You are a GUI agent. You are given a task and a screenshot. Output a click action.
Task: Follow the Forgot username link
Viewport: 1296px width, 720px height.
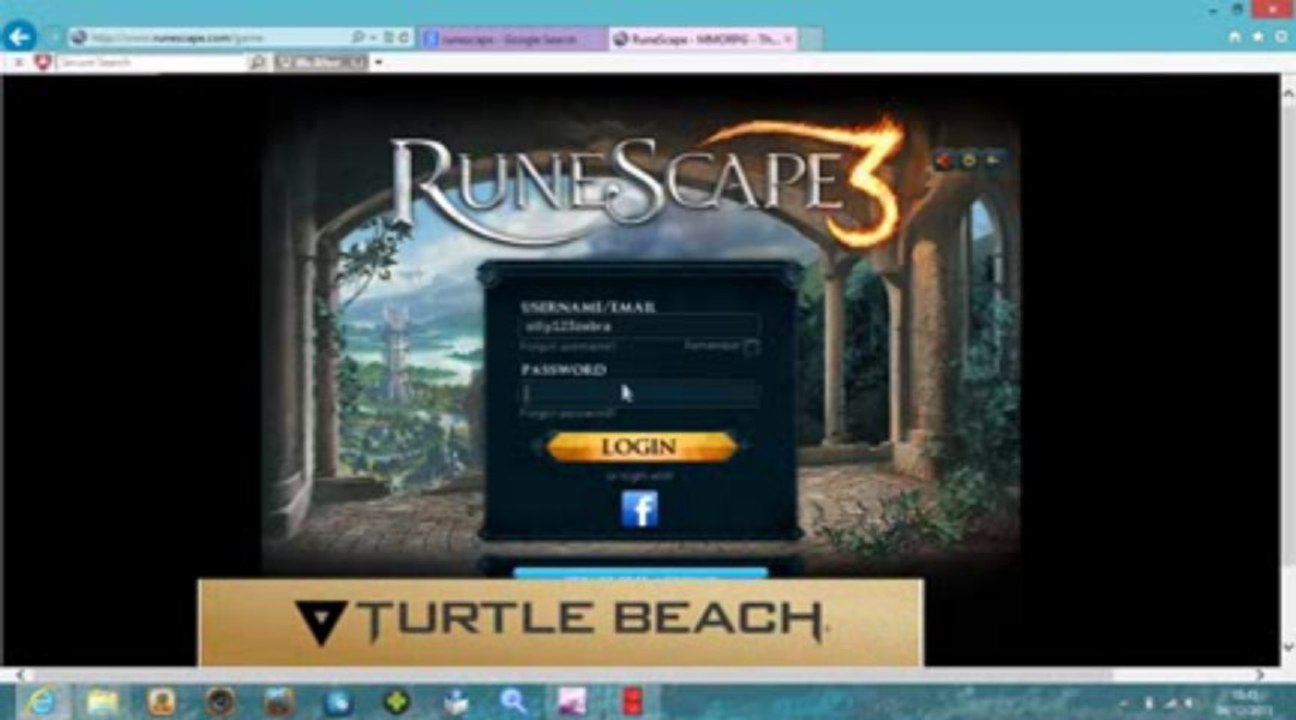(568, 347)
